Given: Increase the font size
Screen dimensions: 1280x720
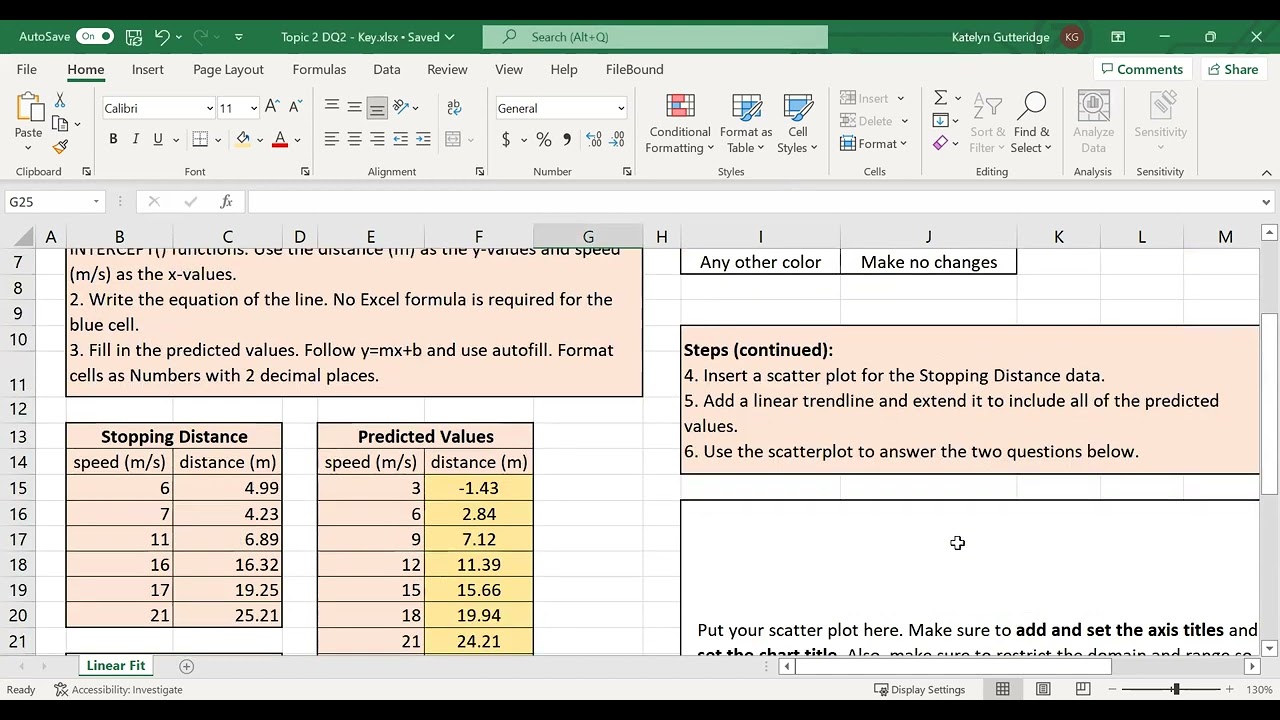Looking at the screenshot, I should [274, 108].
